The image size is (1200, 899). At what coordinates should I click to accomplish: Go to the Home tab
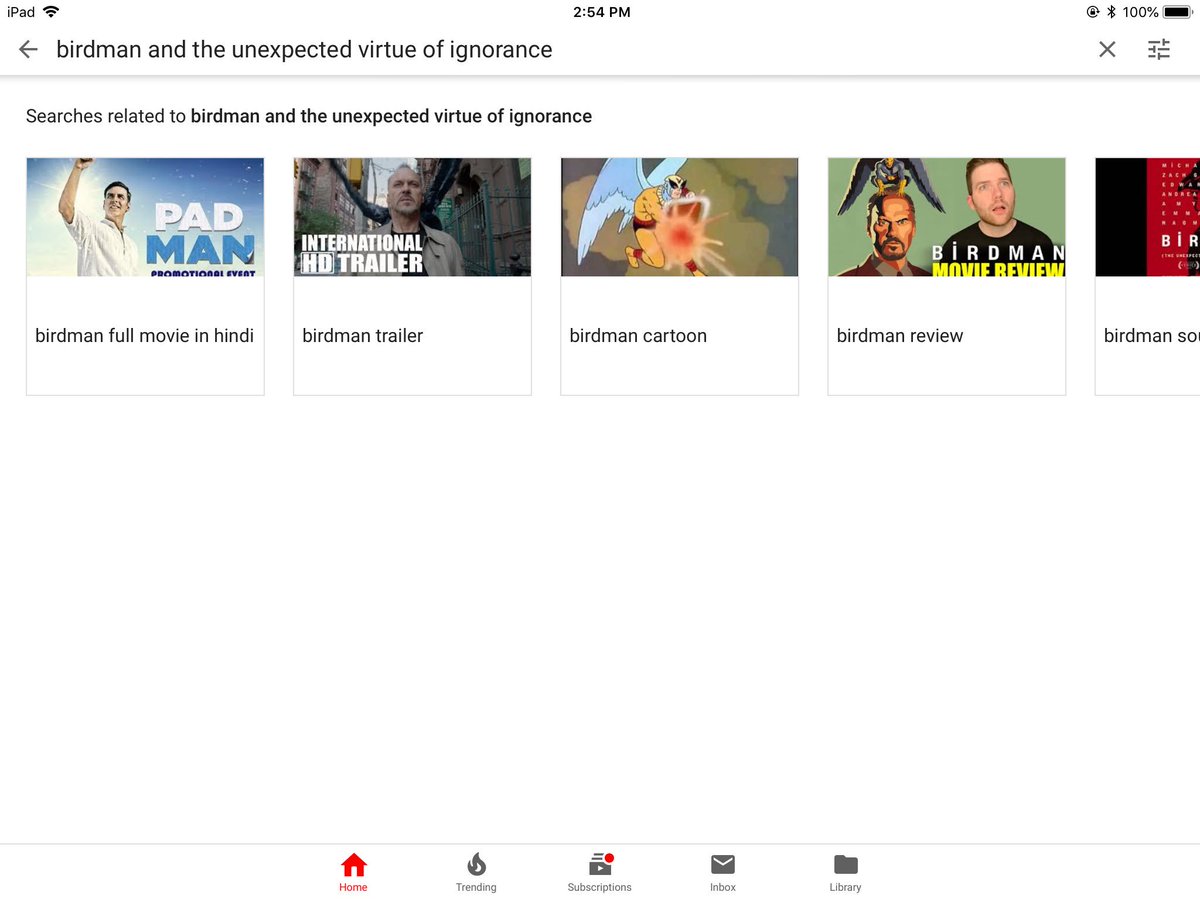tap(353, 872)
